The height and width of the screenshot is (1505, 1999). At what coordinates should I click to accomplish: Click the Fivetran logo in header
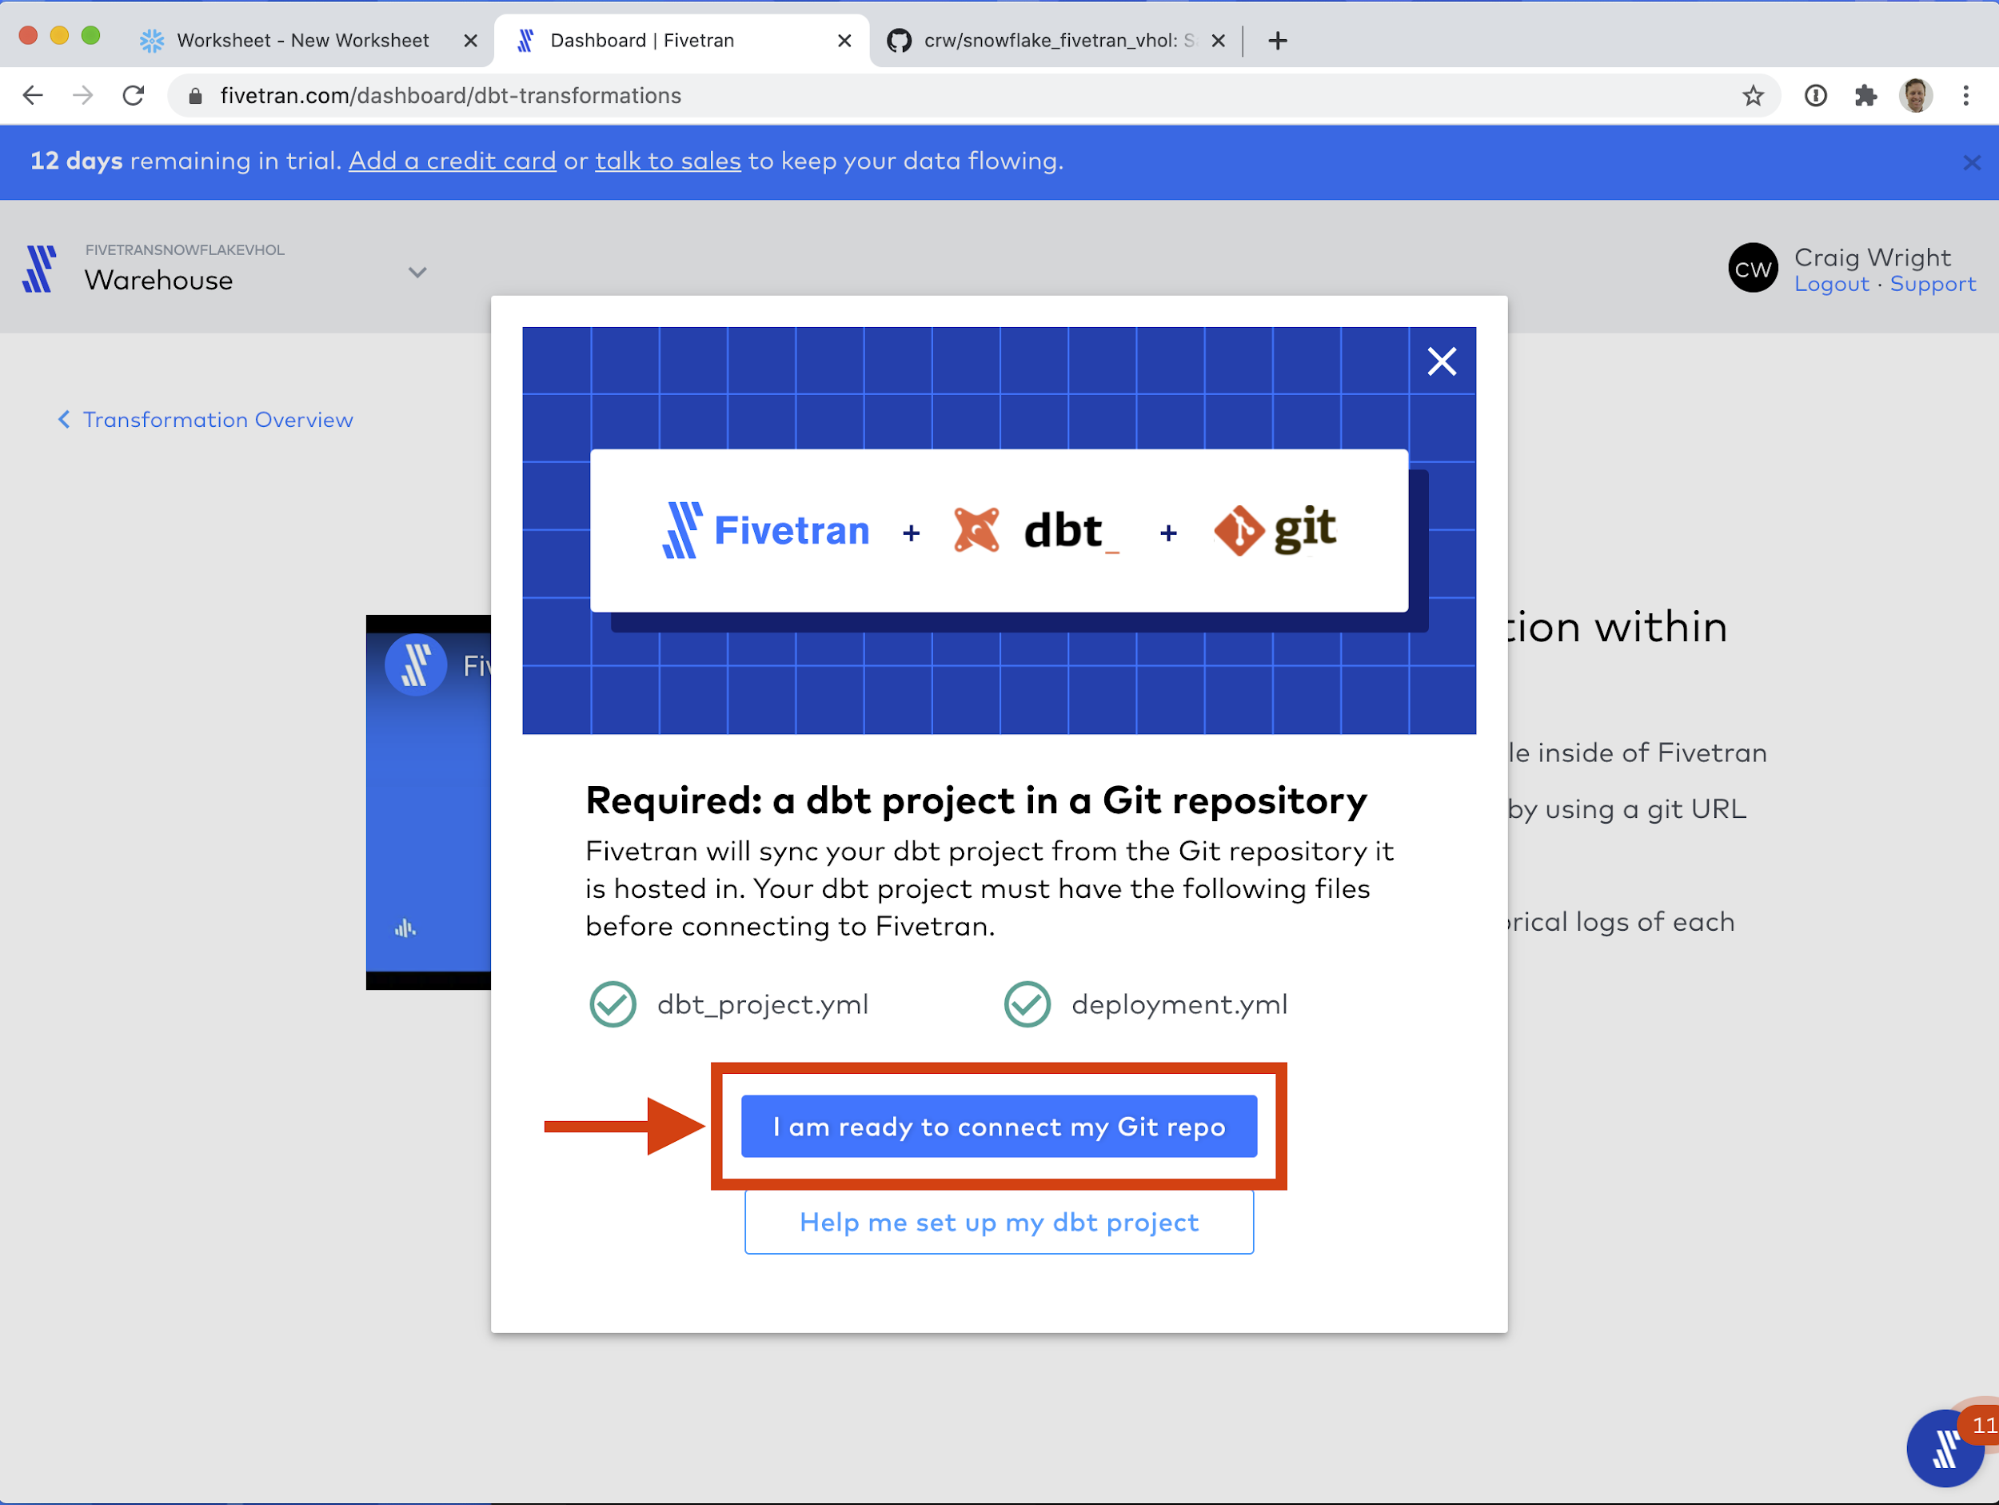pyautogui.click(x=40, y=268)
